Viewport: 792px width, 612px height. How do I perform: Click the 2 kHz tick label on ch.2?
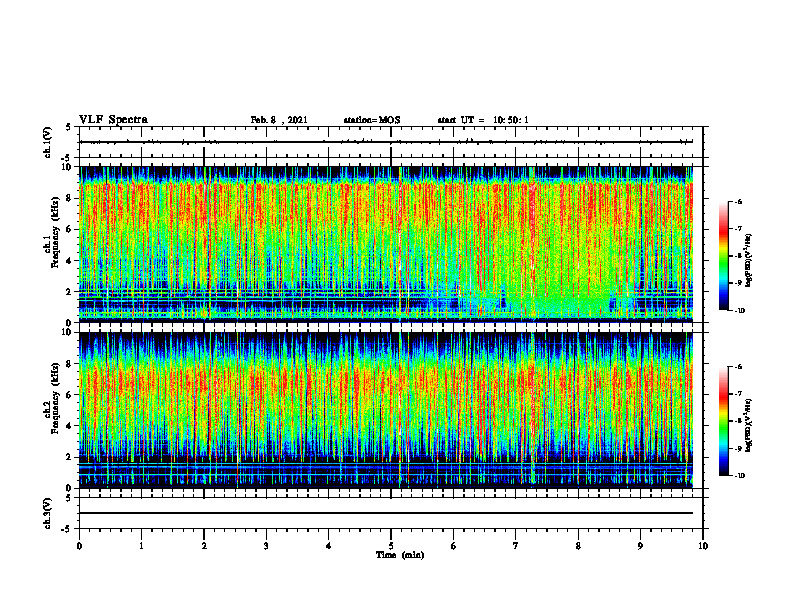click(x=70, y=457)
